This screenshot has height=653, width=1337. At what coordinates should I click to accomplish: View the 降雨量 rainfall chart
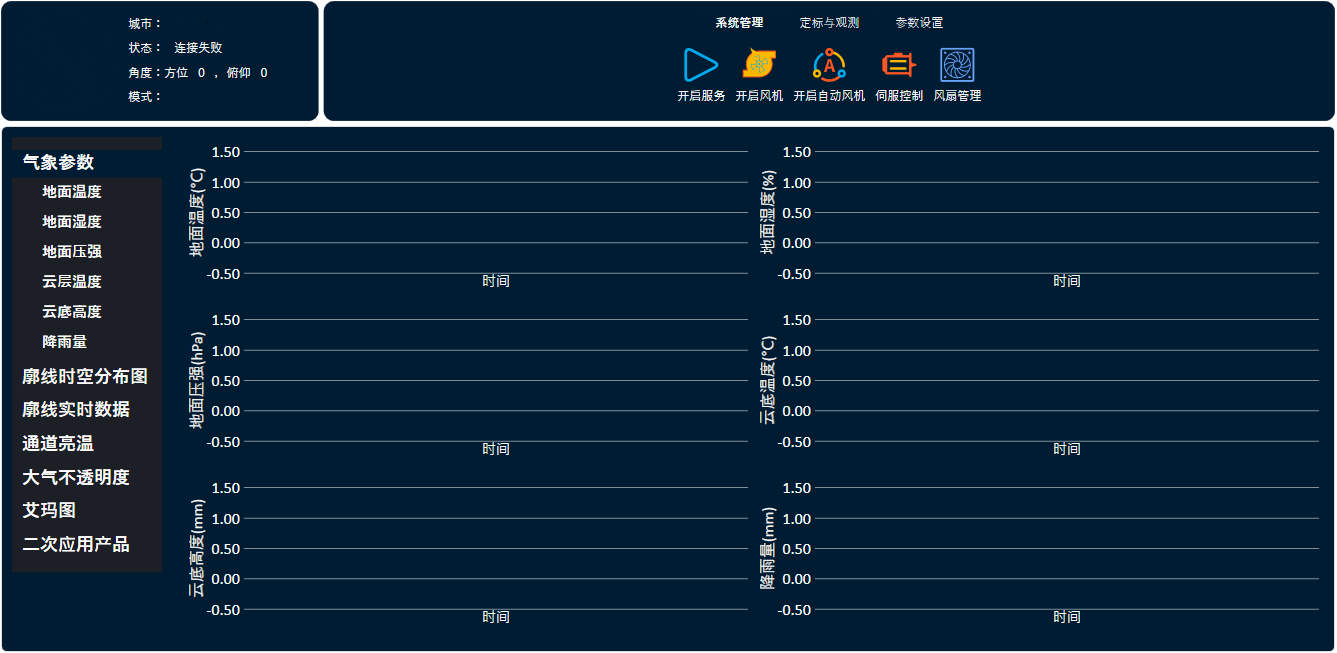pyautogui.click(x=64, y=341)
